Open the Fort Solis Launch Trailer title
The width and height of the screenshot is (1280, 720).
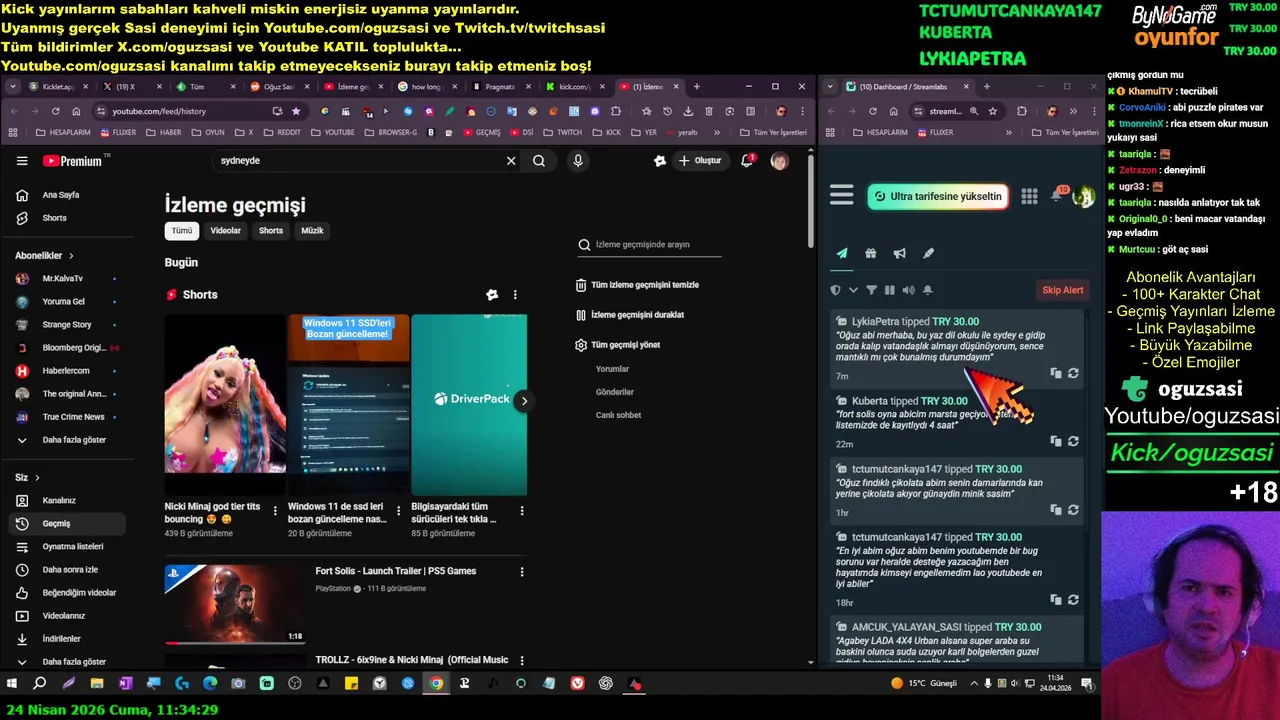396,571
